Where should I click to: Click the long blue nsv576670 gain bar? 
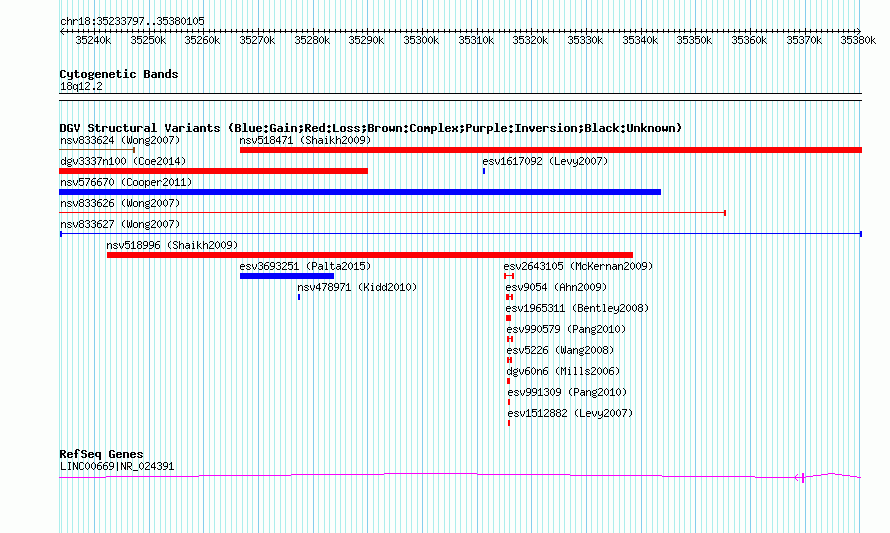click(x=360, y=192)
